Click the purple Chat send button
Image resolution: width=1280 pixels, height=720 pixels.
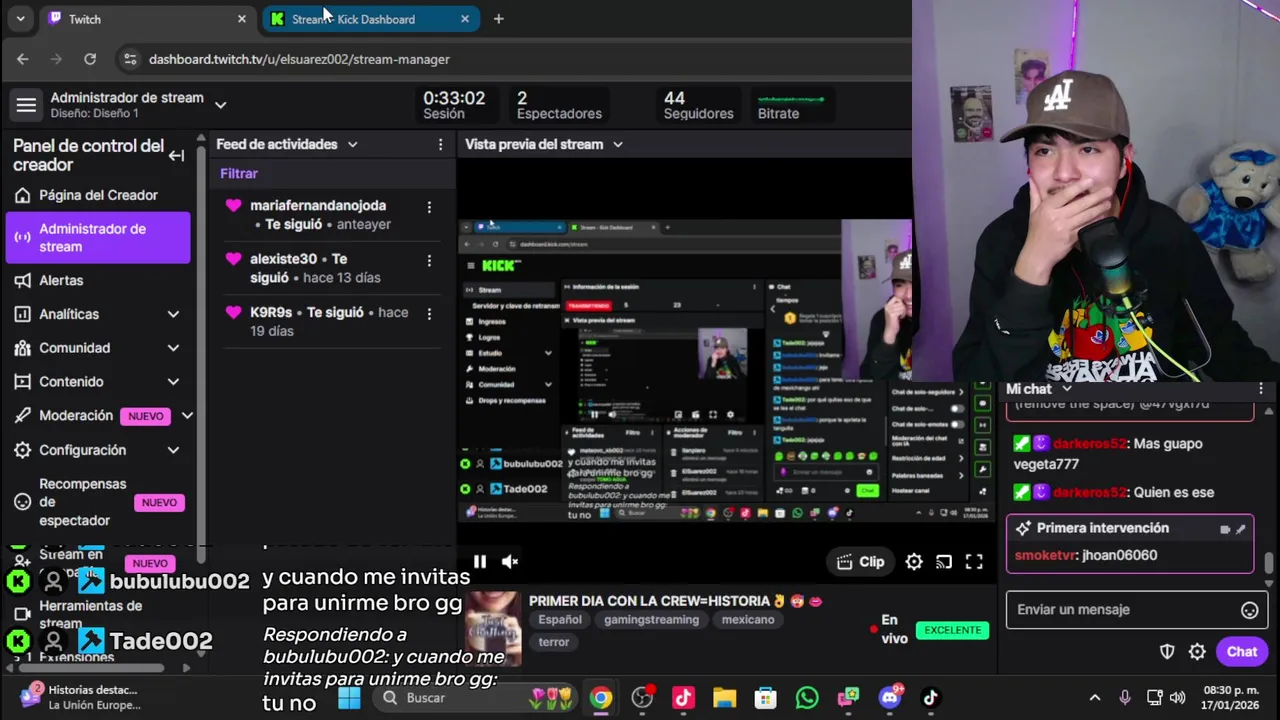coord(1242,652)
